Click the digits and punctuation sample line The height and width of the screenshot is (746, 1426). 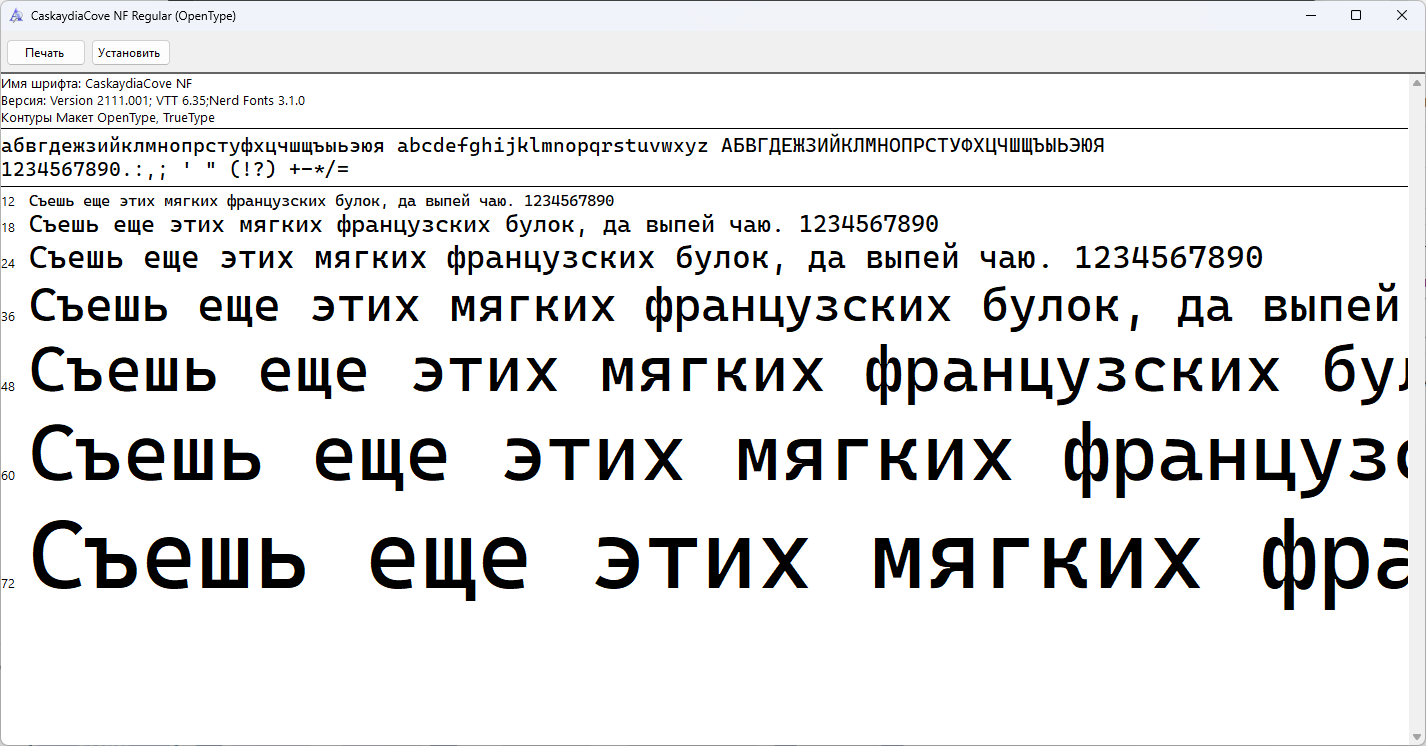pyautogui.click(x=175, y=169)
